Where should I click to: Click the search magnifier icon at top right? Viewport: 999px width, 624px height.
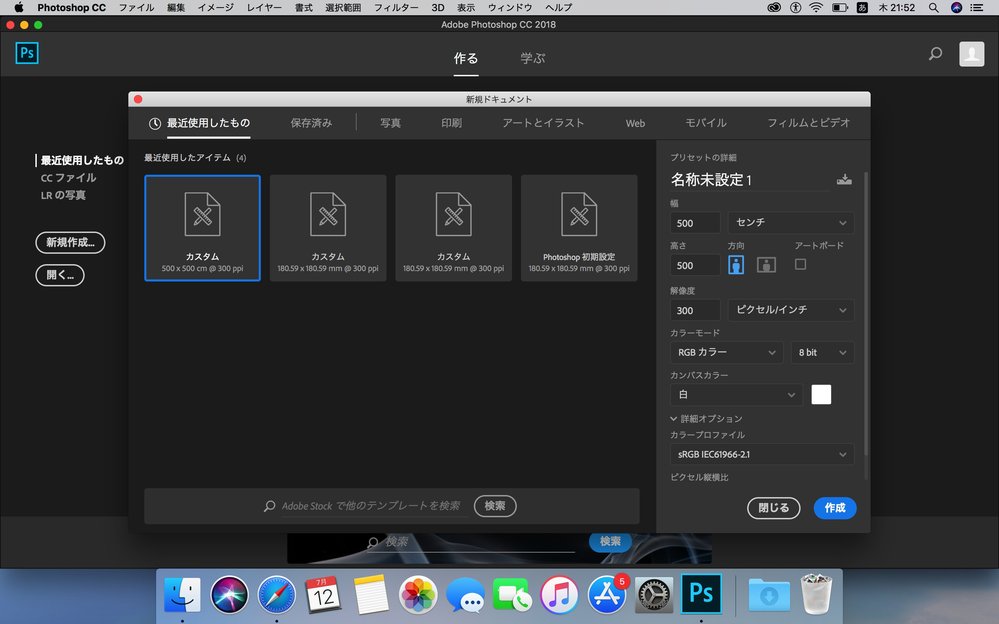[x=935, y=54]
